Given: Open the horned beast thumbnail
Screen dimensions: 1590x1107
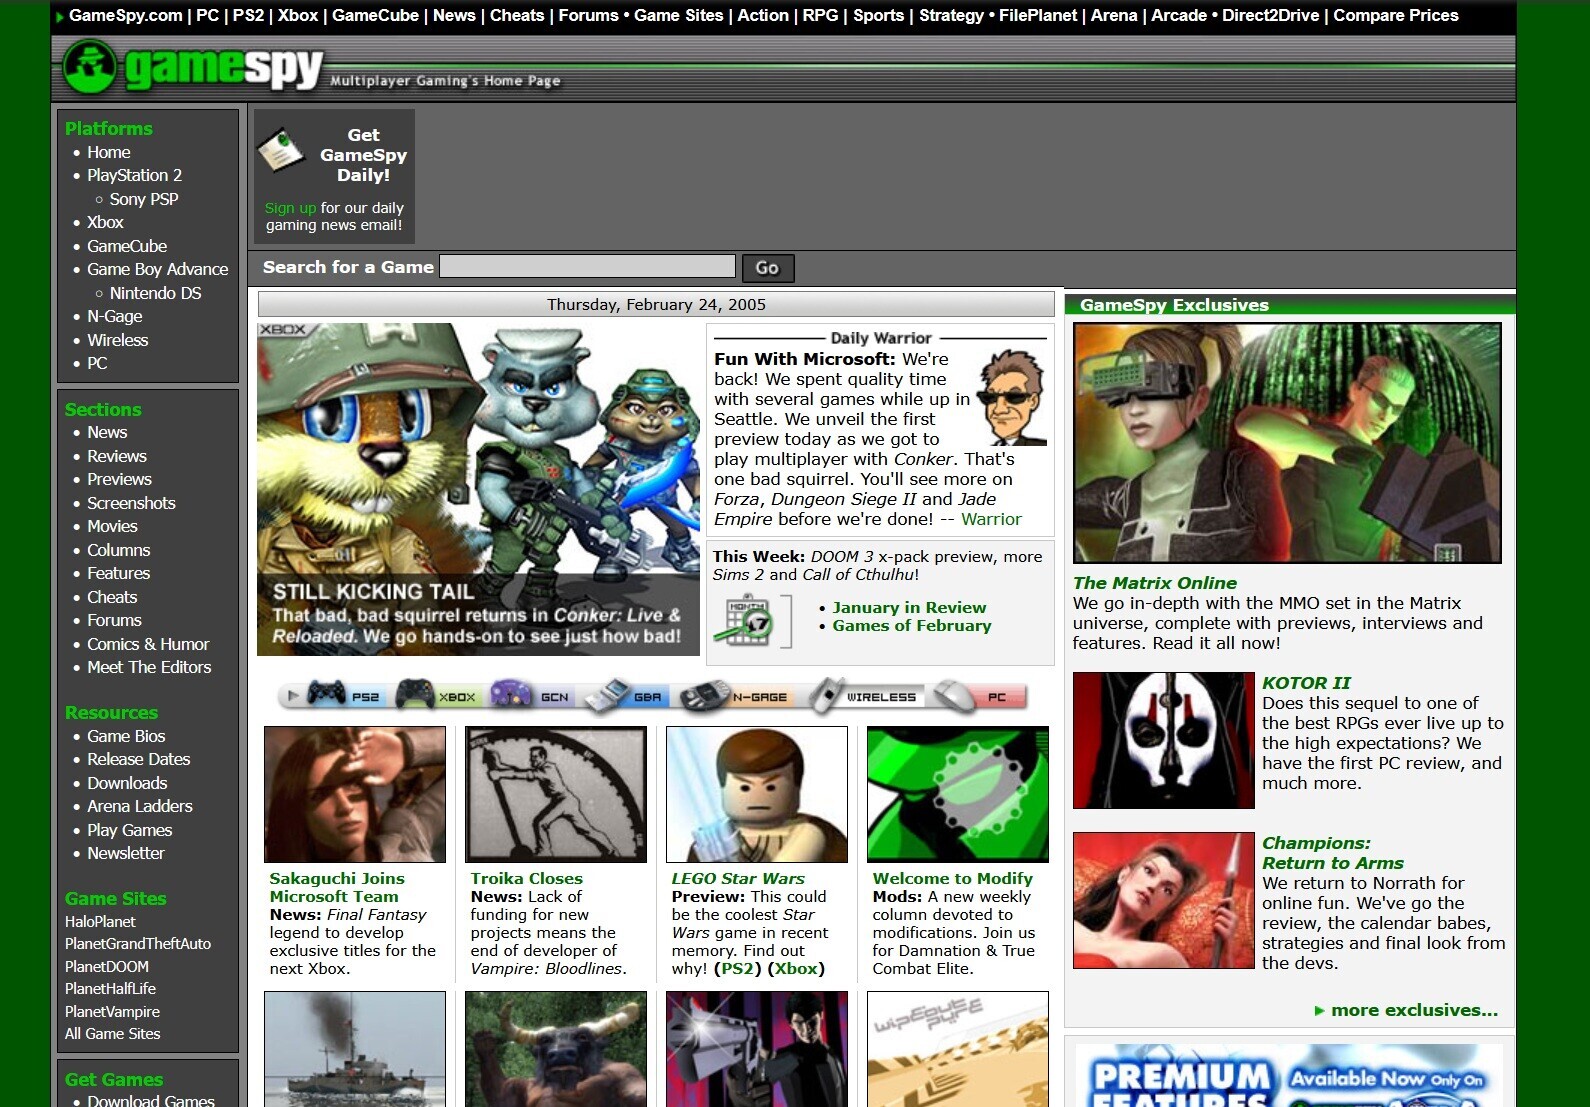Looking at the screenshot, I should click(556, 1049).
